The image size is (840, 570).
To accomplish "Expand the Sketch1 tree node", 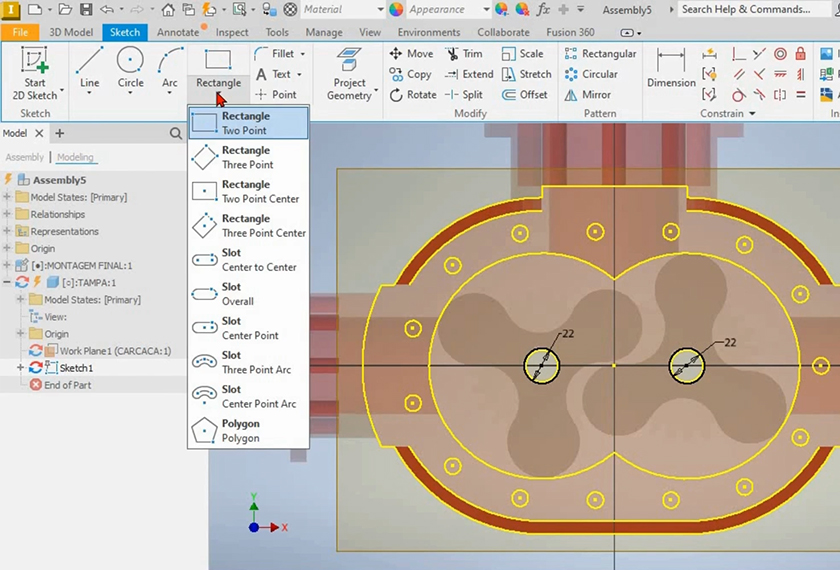I will 20,368.
